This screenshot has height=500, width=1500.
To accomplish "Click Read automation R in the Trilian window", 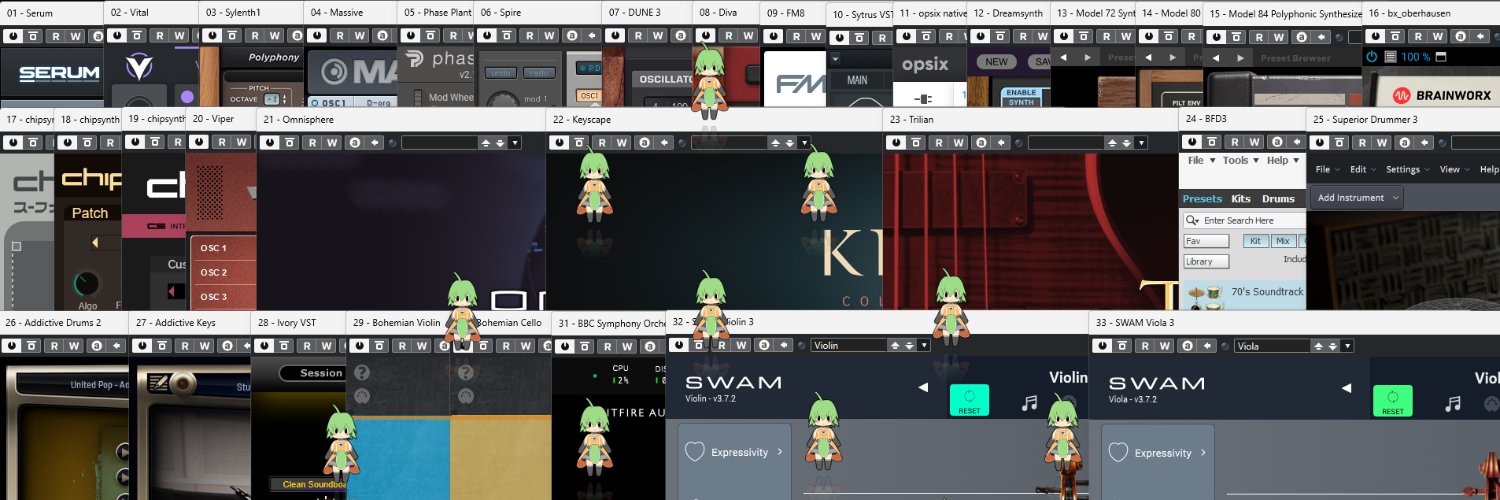I will pos(938,142).
